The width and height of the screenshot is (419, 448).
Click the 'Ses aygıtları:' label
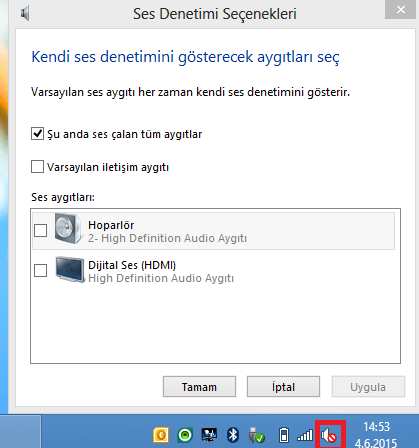63,197
